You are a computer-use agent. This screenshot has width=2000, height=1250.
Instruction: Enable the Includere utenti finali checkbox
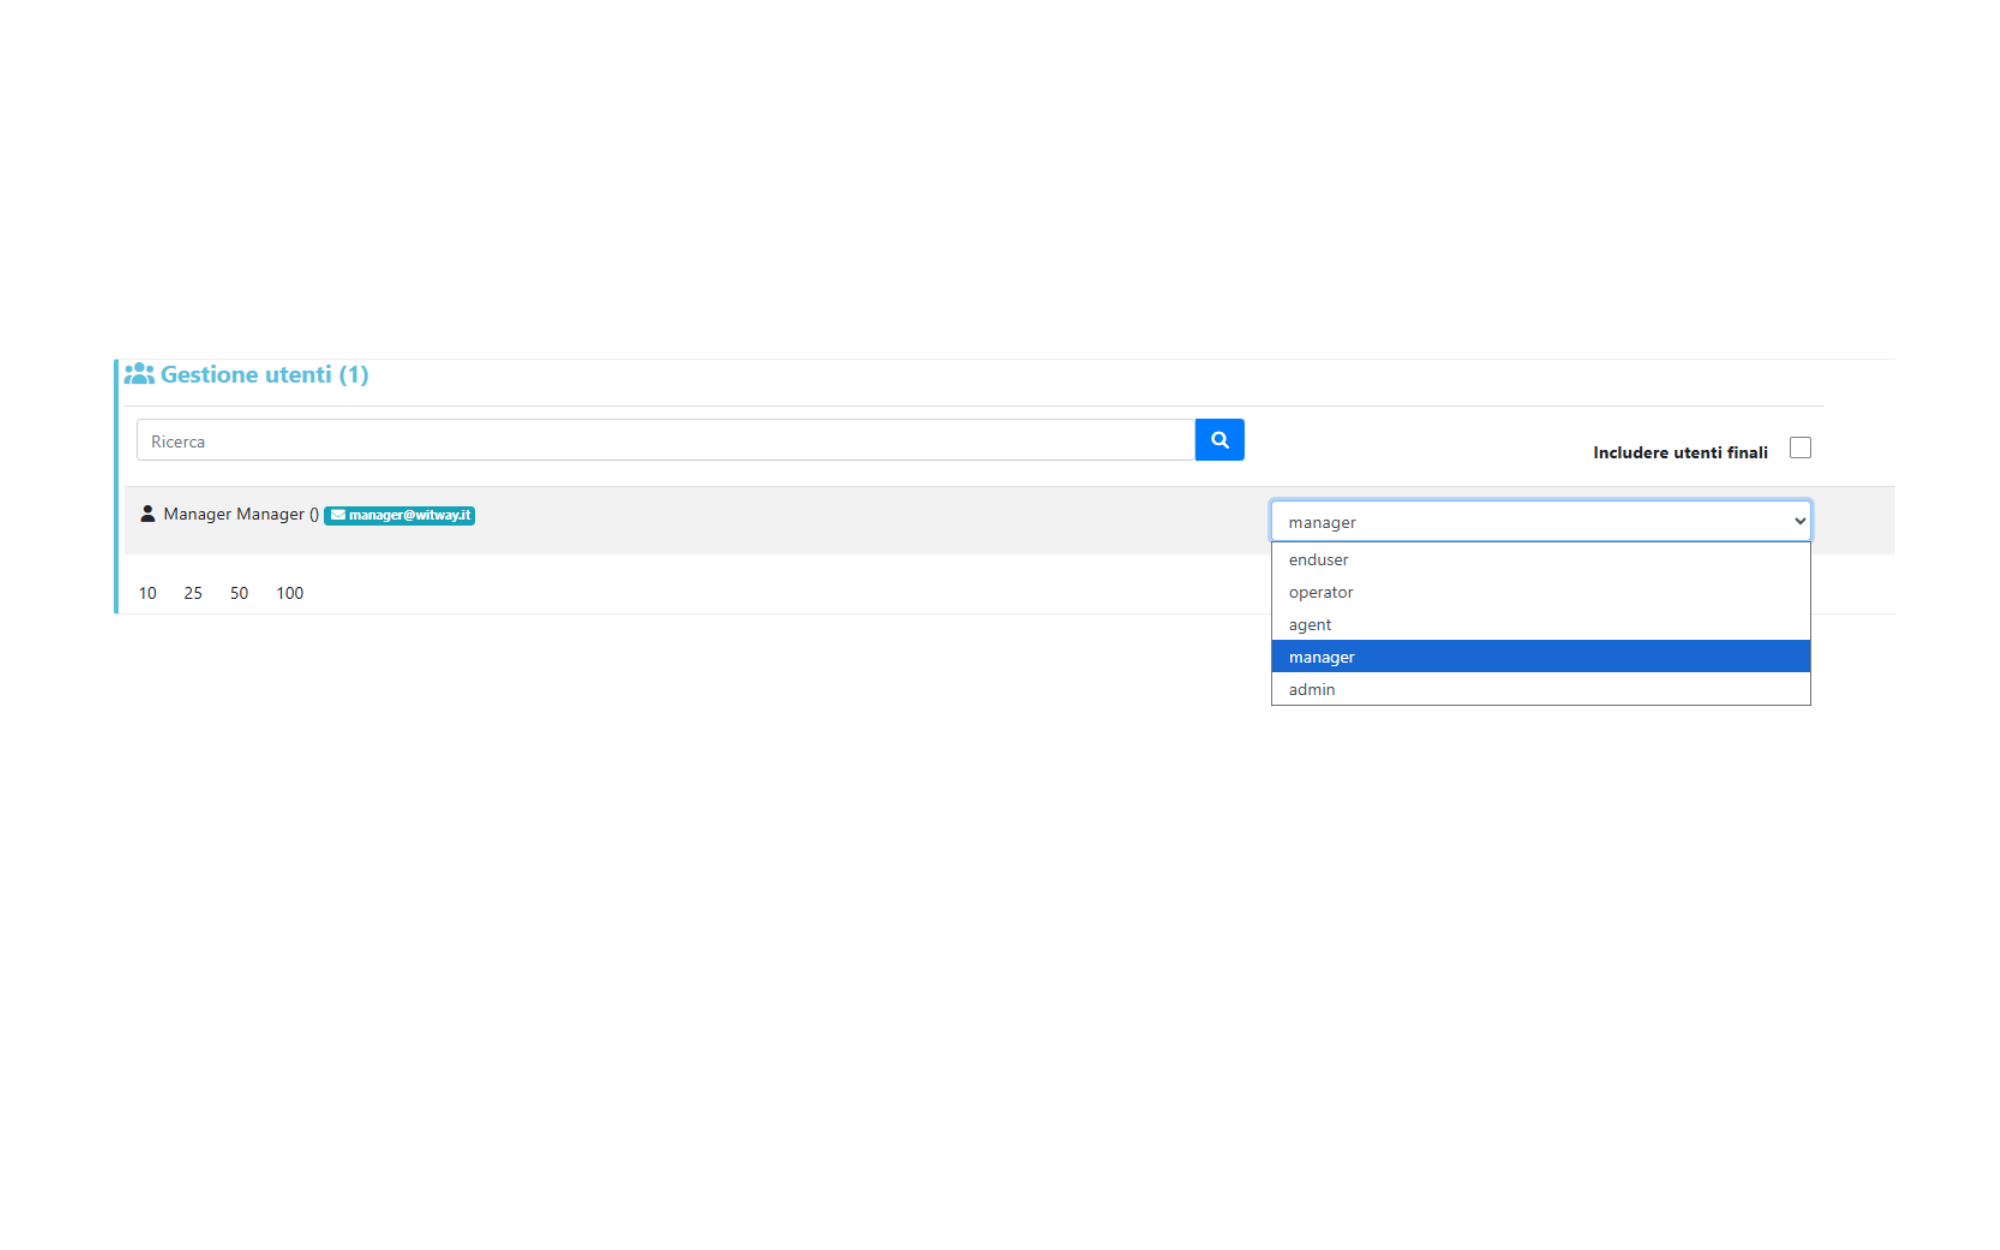click(1800, 448)
